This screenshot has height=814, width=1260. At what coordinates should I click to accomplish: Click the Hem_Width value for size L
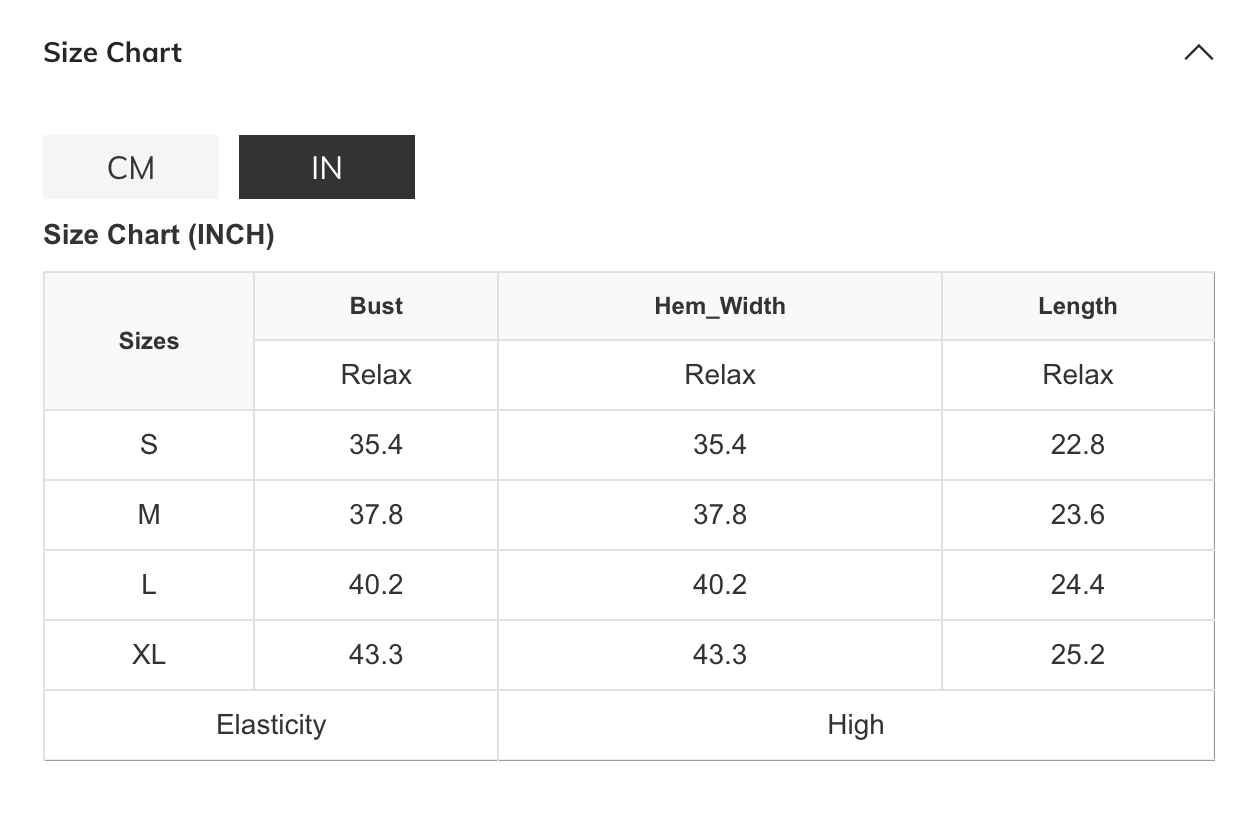tap(720, 585)
